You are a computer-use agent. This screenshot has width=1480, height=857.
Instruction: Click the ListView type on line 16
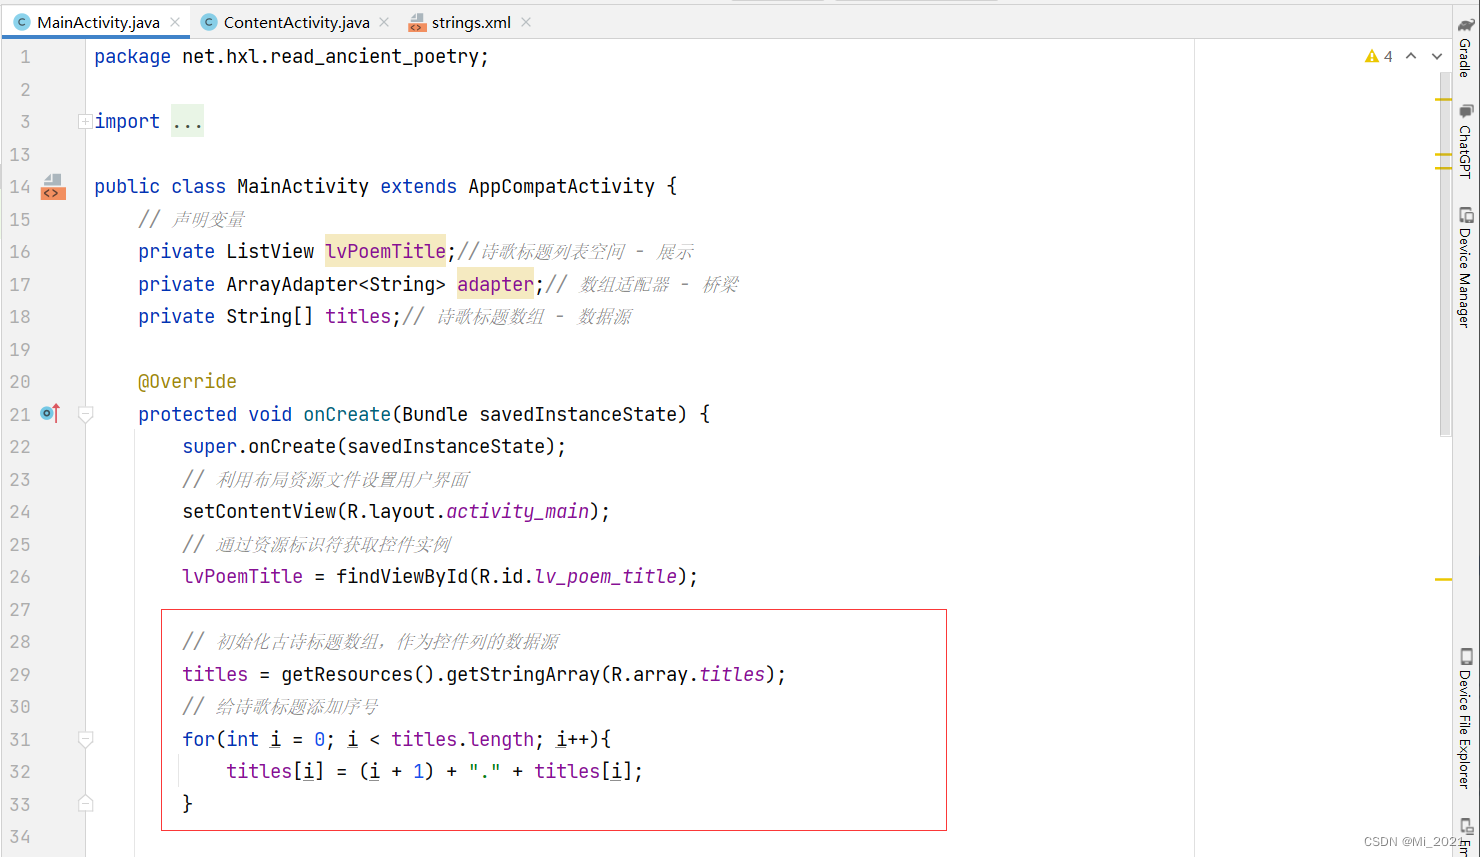[270, 251]
